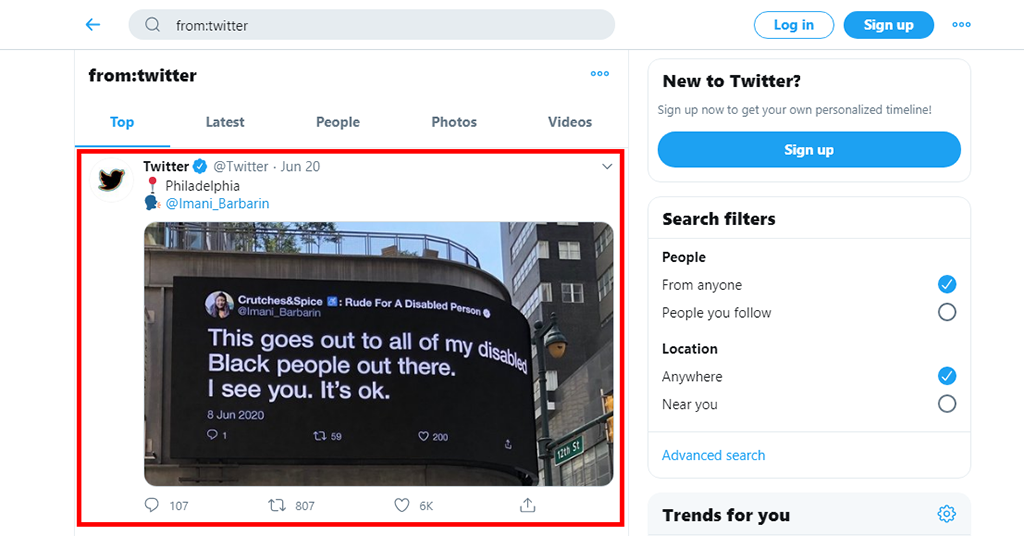
Task: Like the tweet with 6K likes
Action: click(402, 505)
